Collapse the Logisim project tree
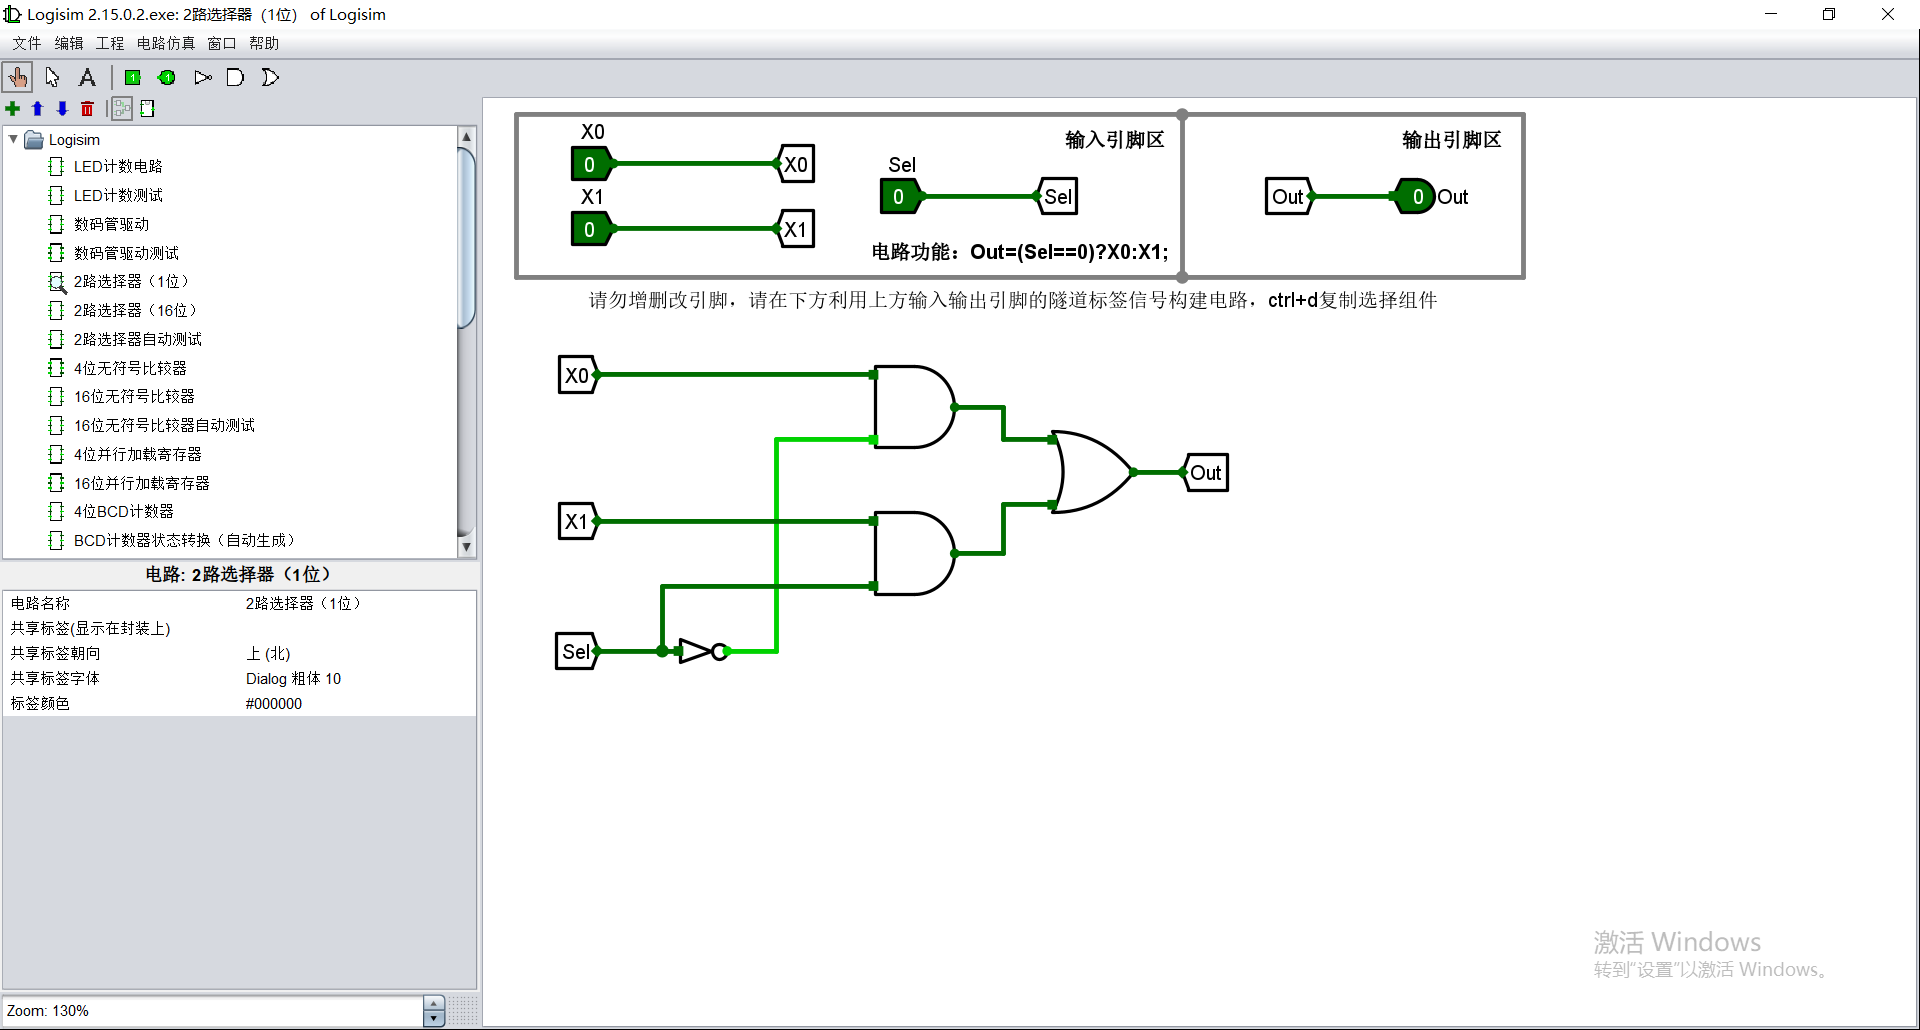Viewport: 1920px width, 1030px height. click(x=12, y=139)
